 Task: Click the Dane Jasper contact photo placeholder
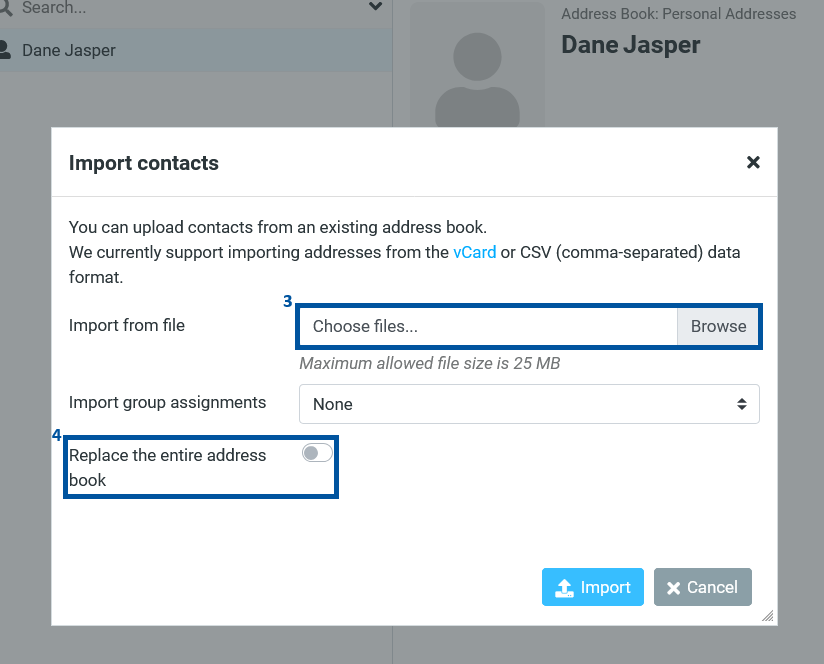point(477,66)
